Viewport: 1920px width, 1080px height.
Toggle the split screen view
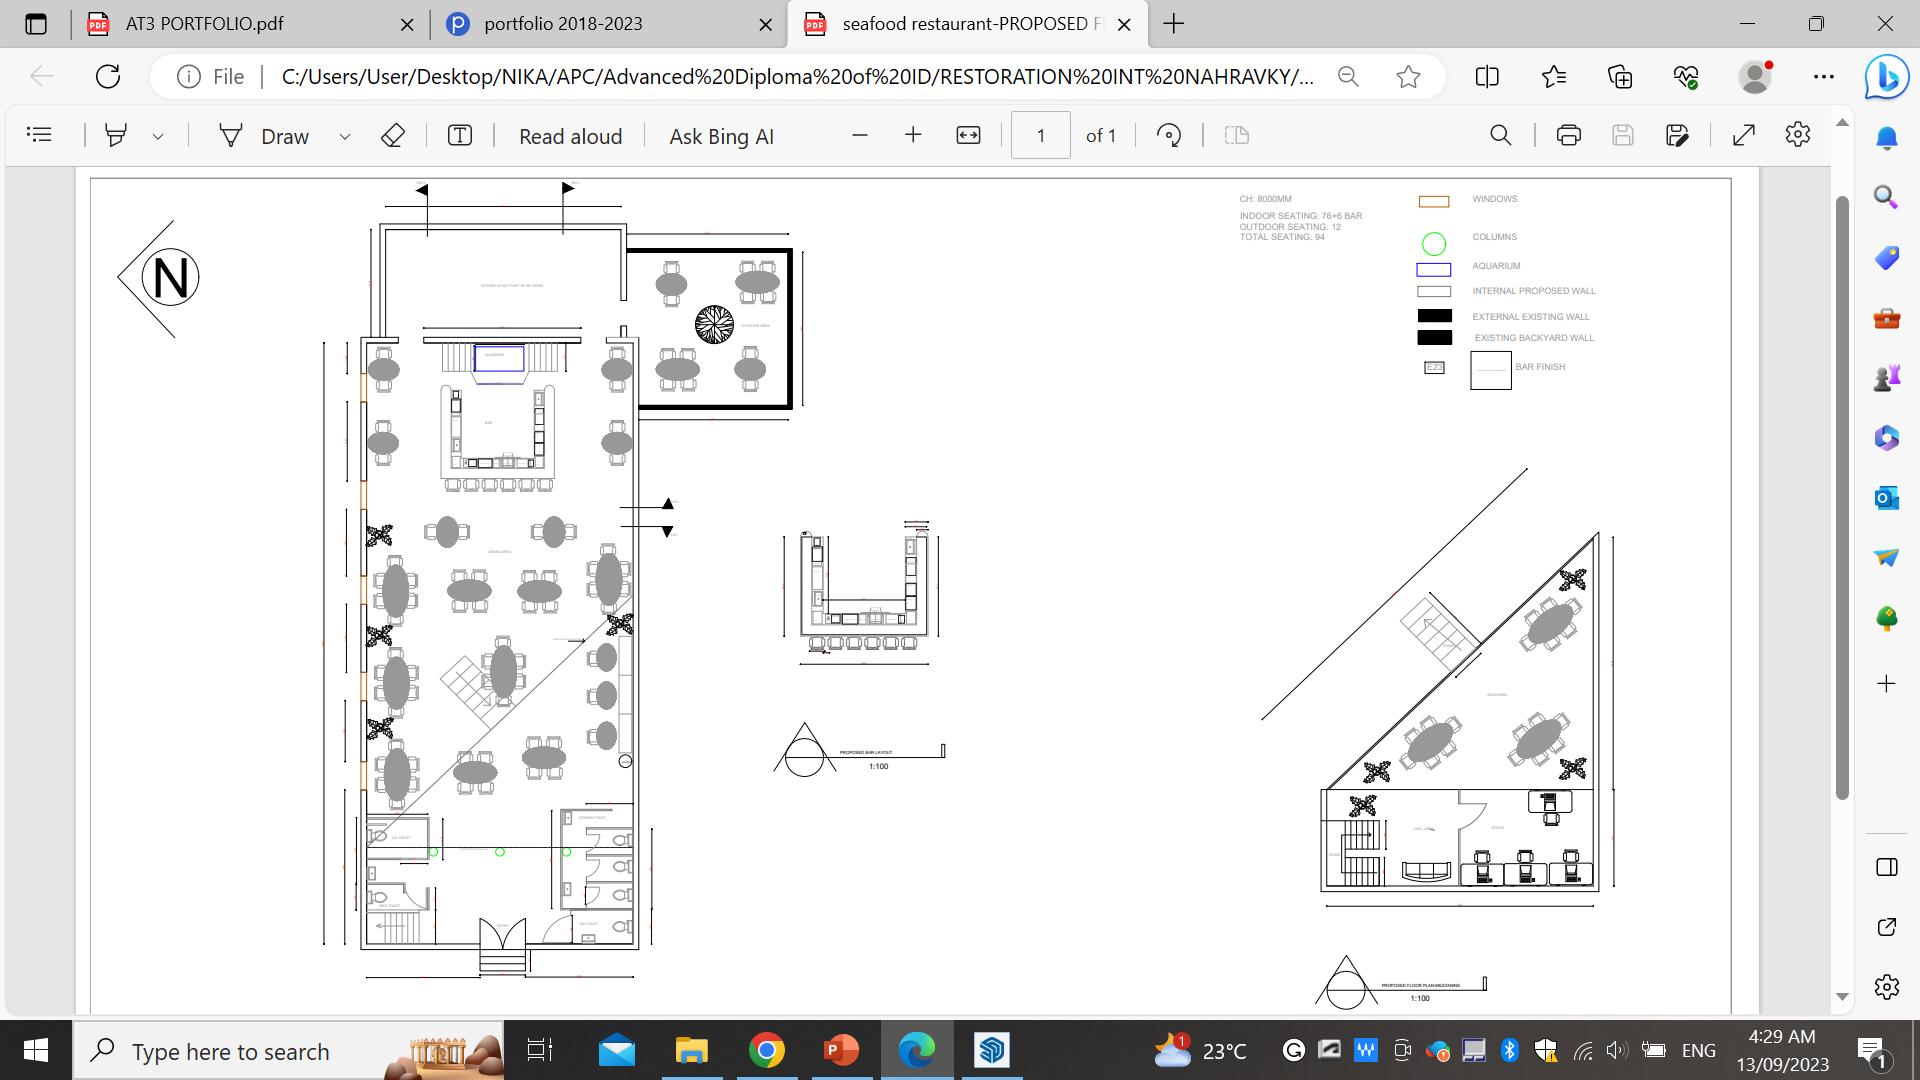tap(1487, 77)
